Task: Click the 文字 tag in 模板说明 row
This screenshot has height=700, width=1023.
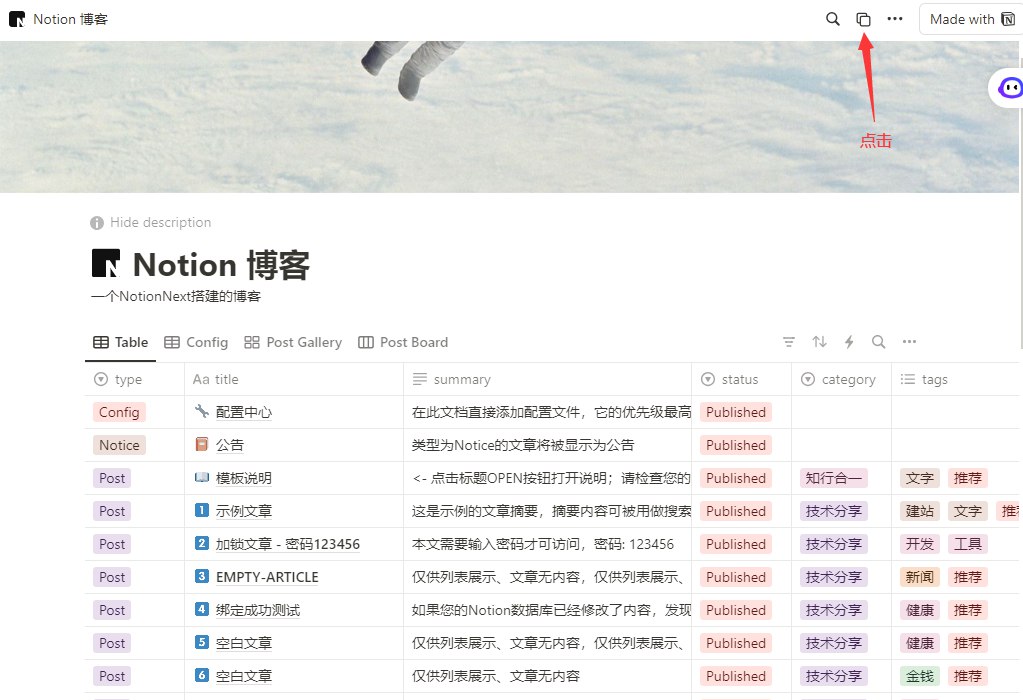Action: tap(920, 478)
